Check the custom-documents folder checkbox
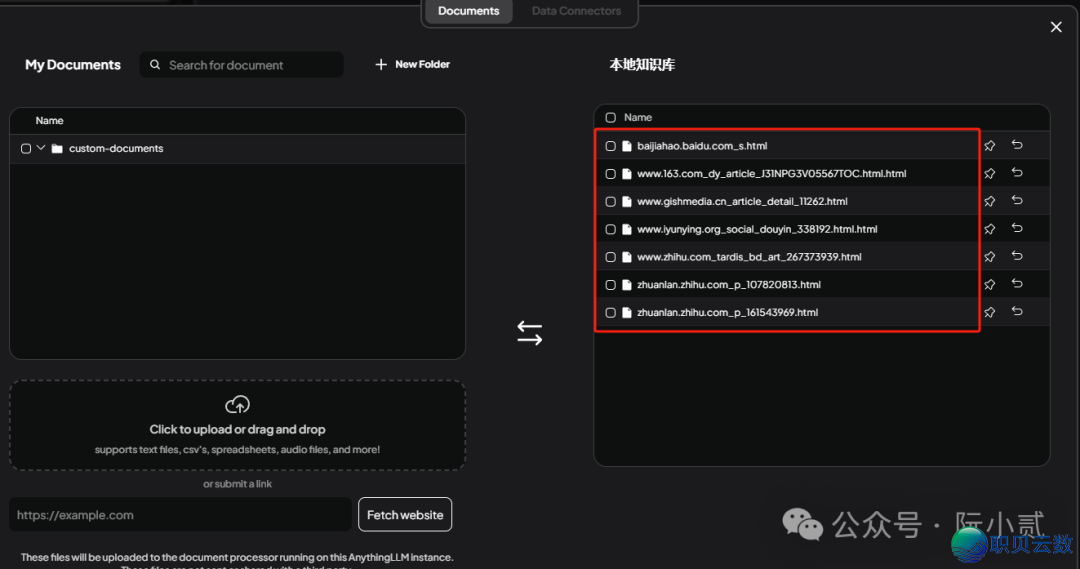Image resolution: width=1080 pixels, height=569 pixels. [26, 149]
